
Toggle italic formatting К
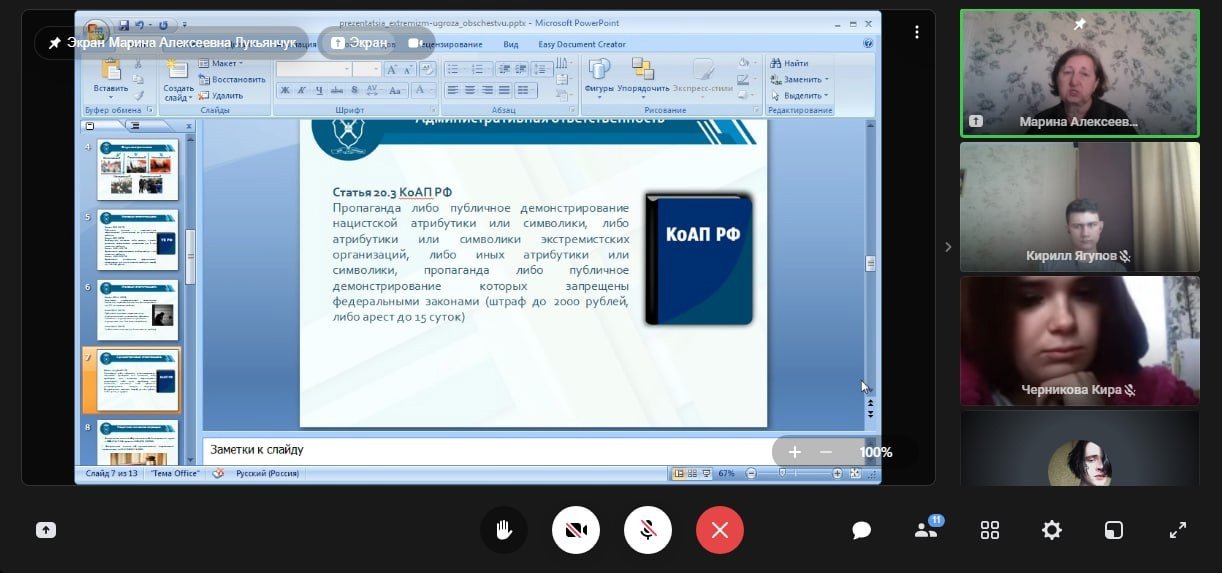pyautogui.click(x=300, y=91)
